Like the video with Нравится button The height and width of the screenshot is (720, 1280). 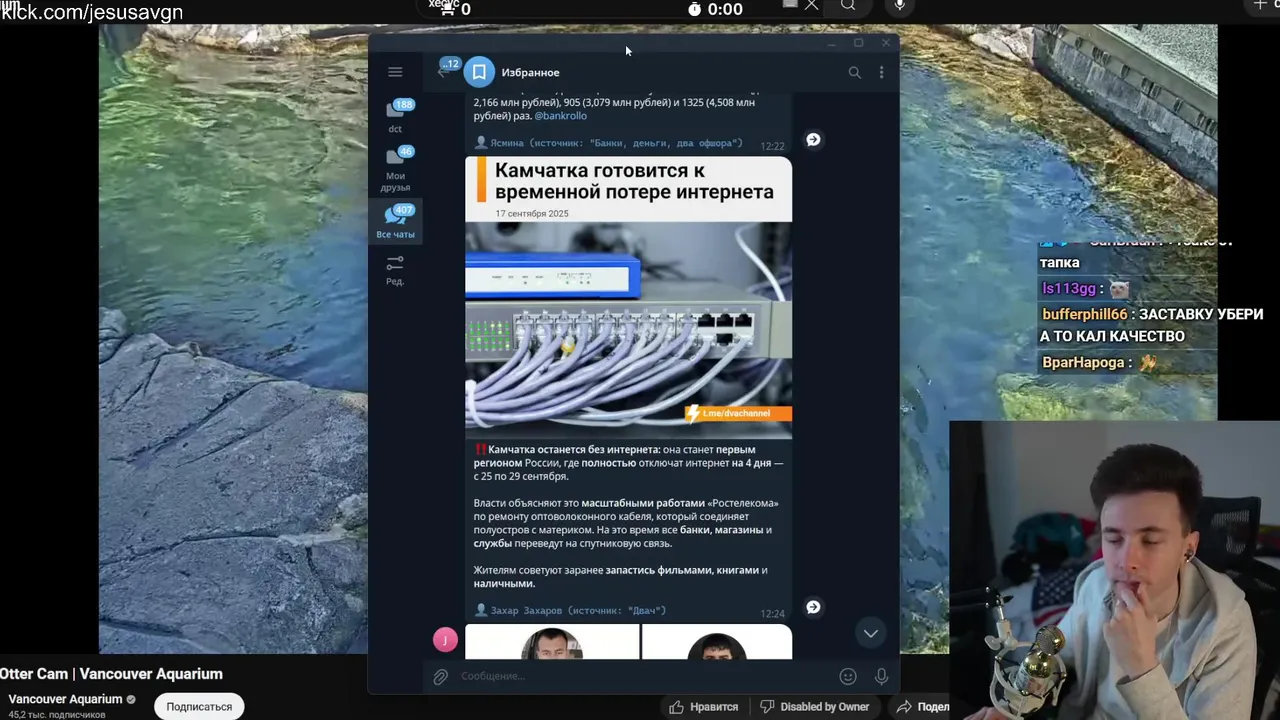coord(704,707)
